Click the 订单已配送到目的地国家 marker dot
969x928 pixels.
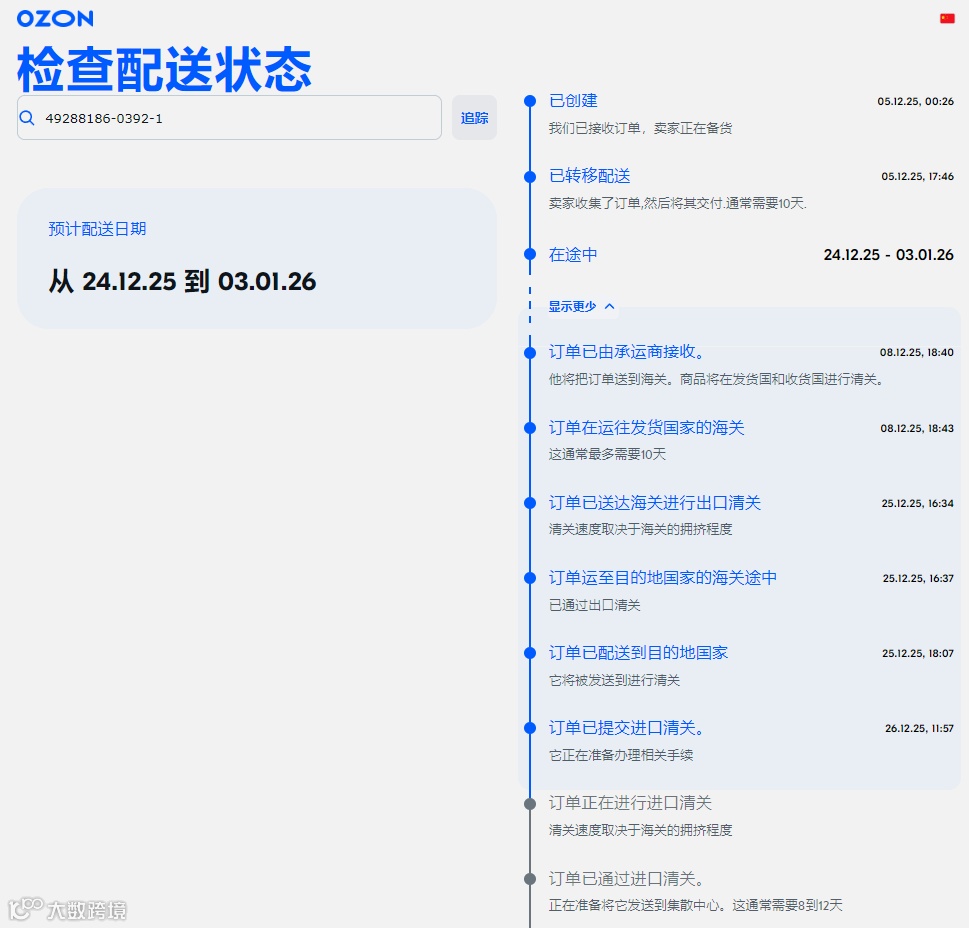(x=530, y=653)
